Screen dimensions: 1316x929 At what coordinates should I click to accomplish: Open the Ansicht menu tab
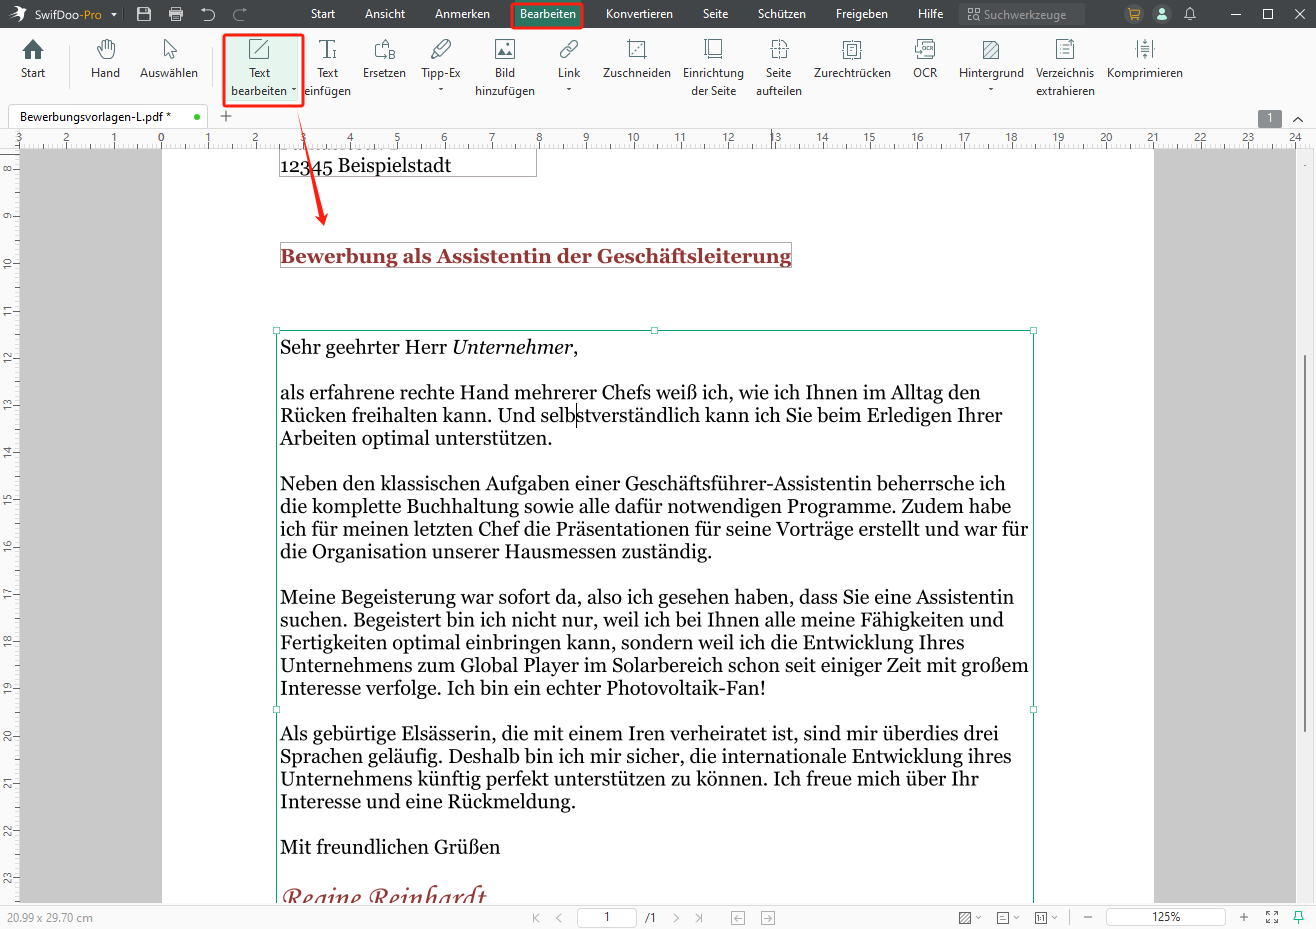coord(385,14)
